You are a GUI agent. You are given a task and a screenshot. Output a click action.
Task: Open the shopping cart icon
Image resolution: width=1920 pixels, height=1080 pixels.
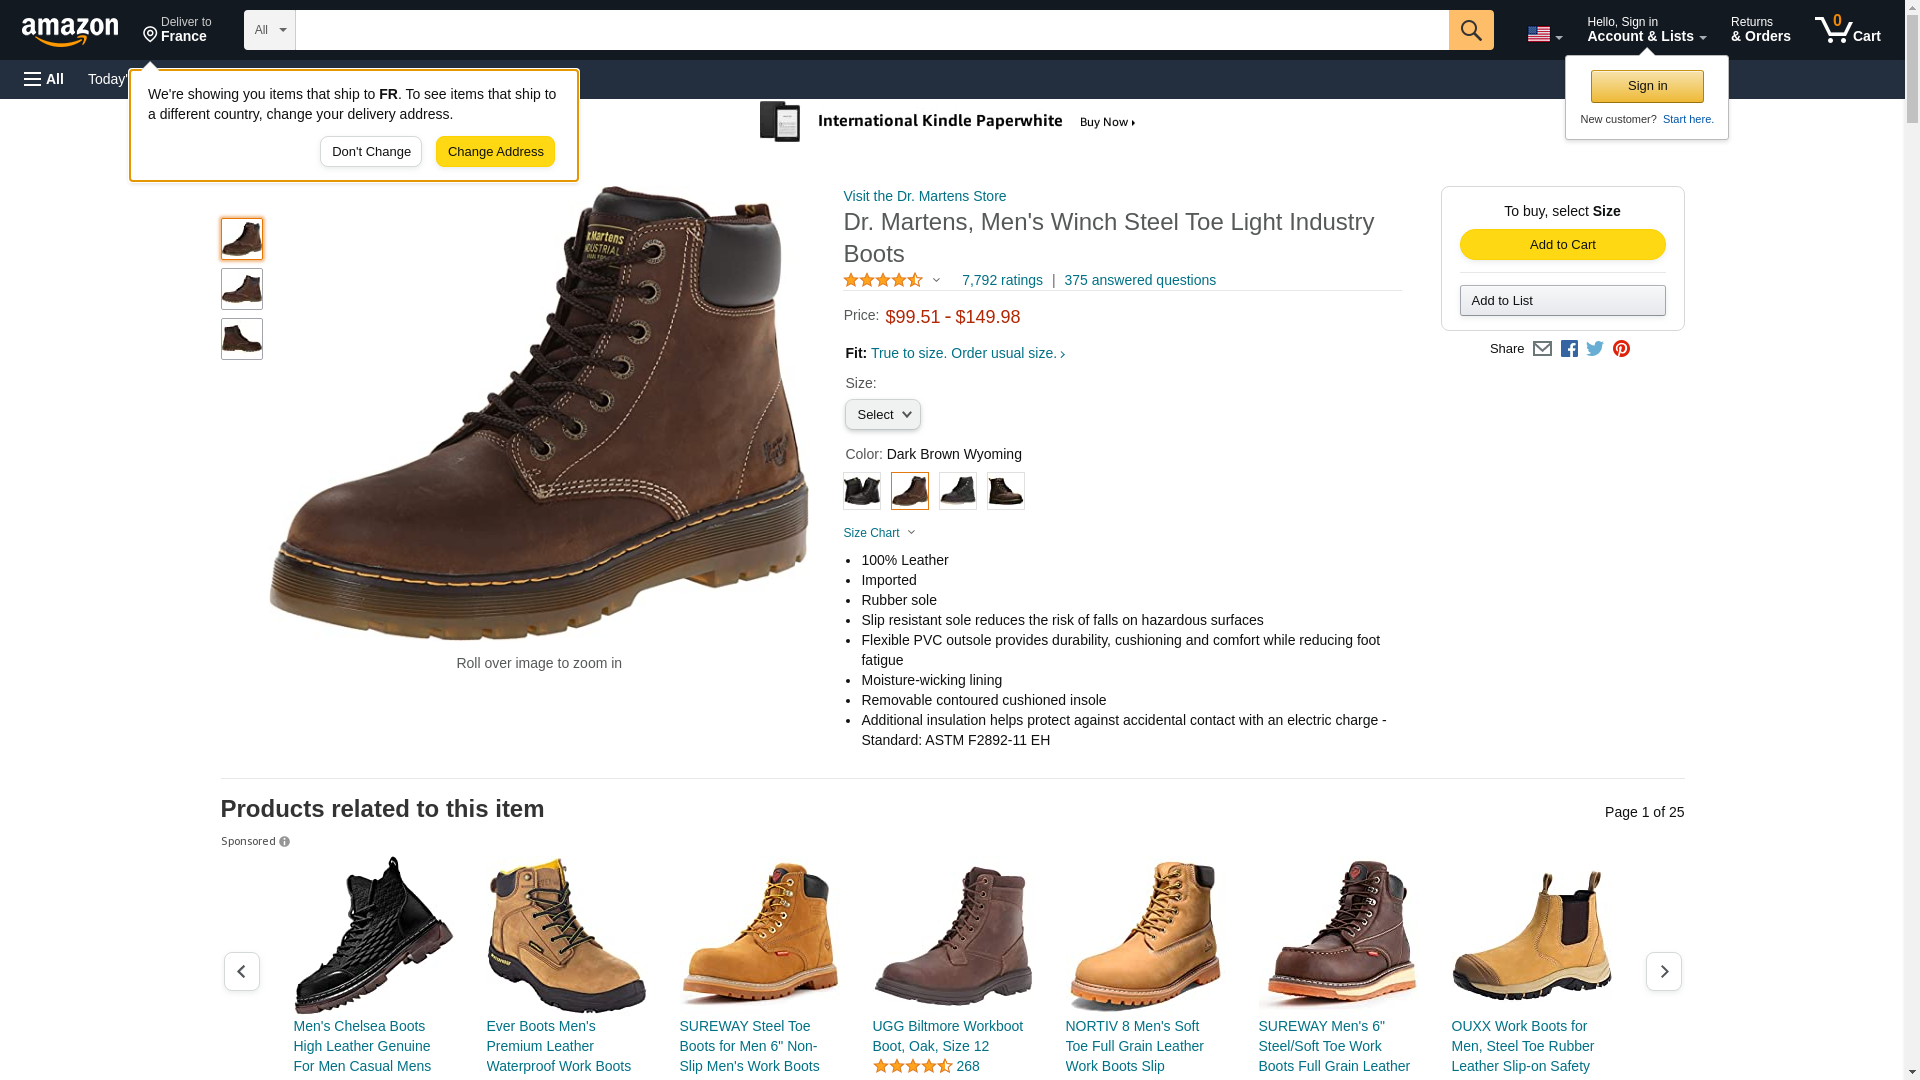(1846, 30)
